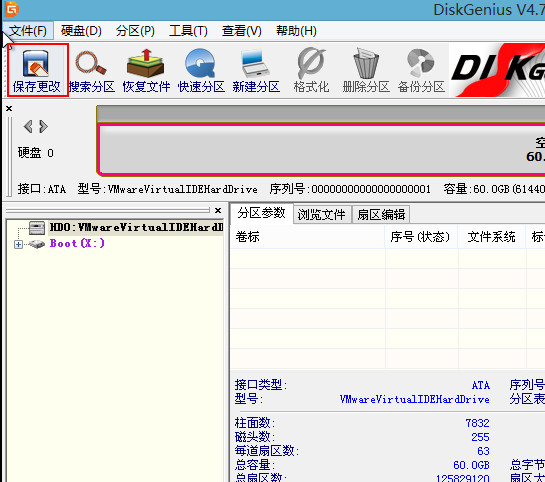Screen dimensions: 545x482
Task: Open the 查看(V) menu
Action: pos(242,31)
